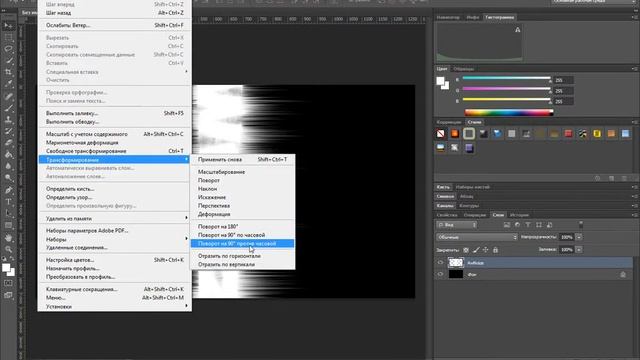Apply the yellow square style preset
This screenshot has height=360, width=640.
[597, 133]
